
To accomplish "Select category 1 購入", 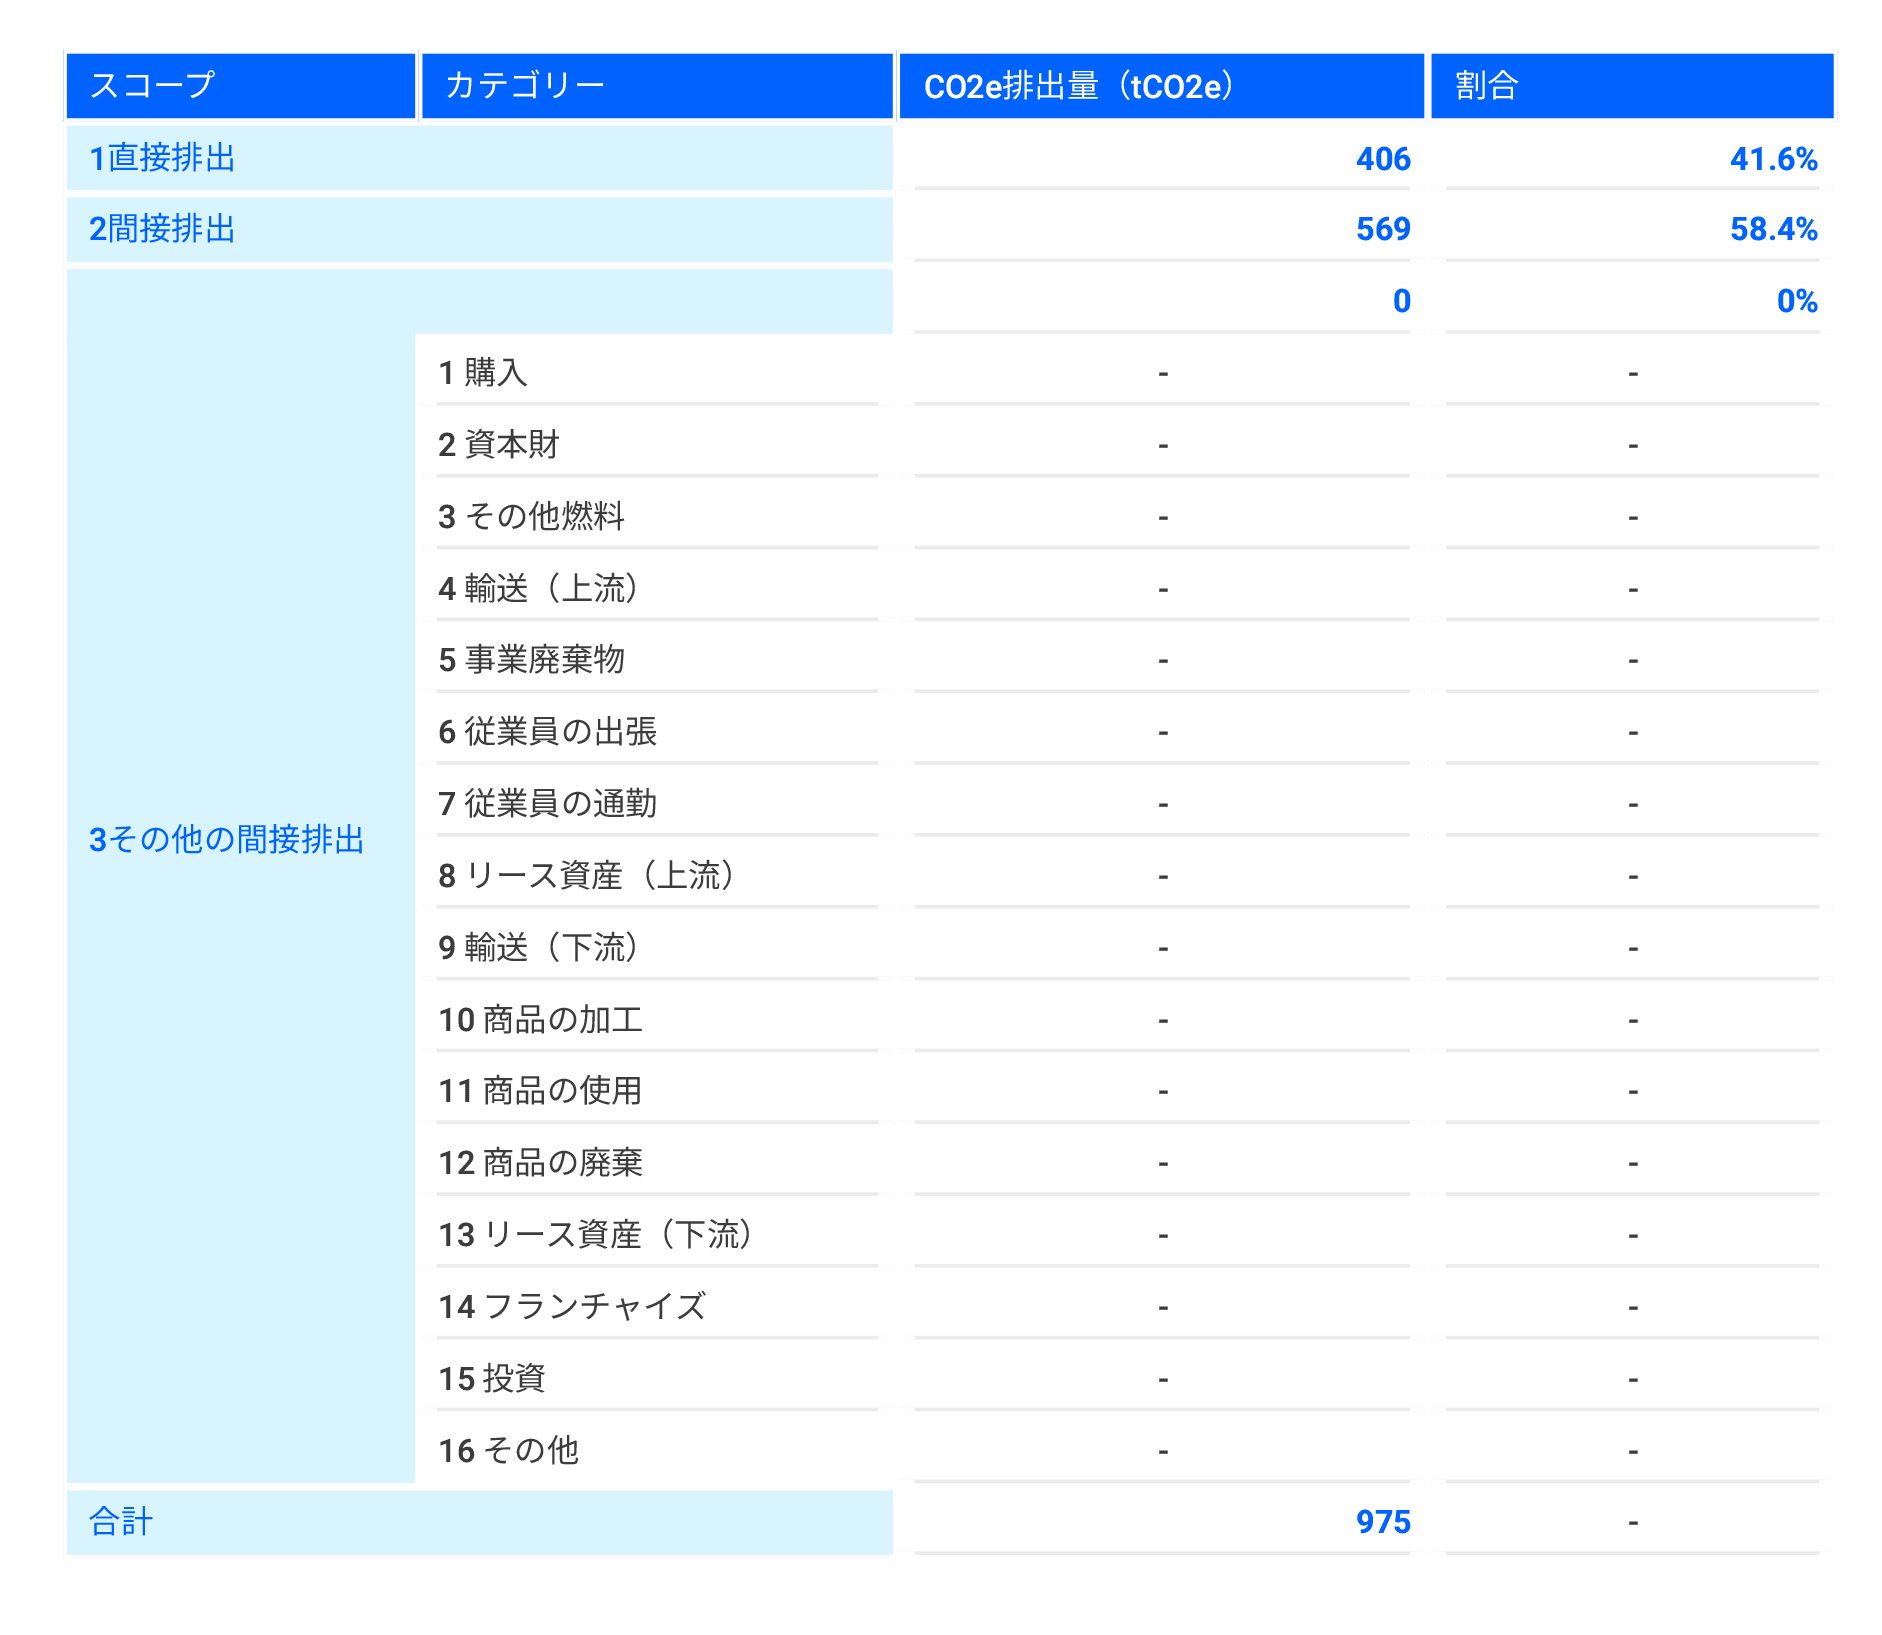I will [x=483, y=373].
